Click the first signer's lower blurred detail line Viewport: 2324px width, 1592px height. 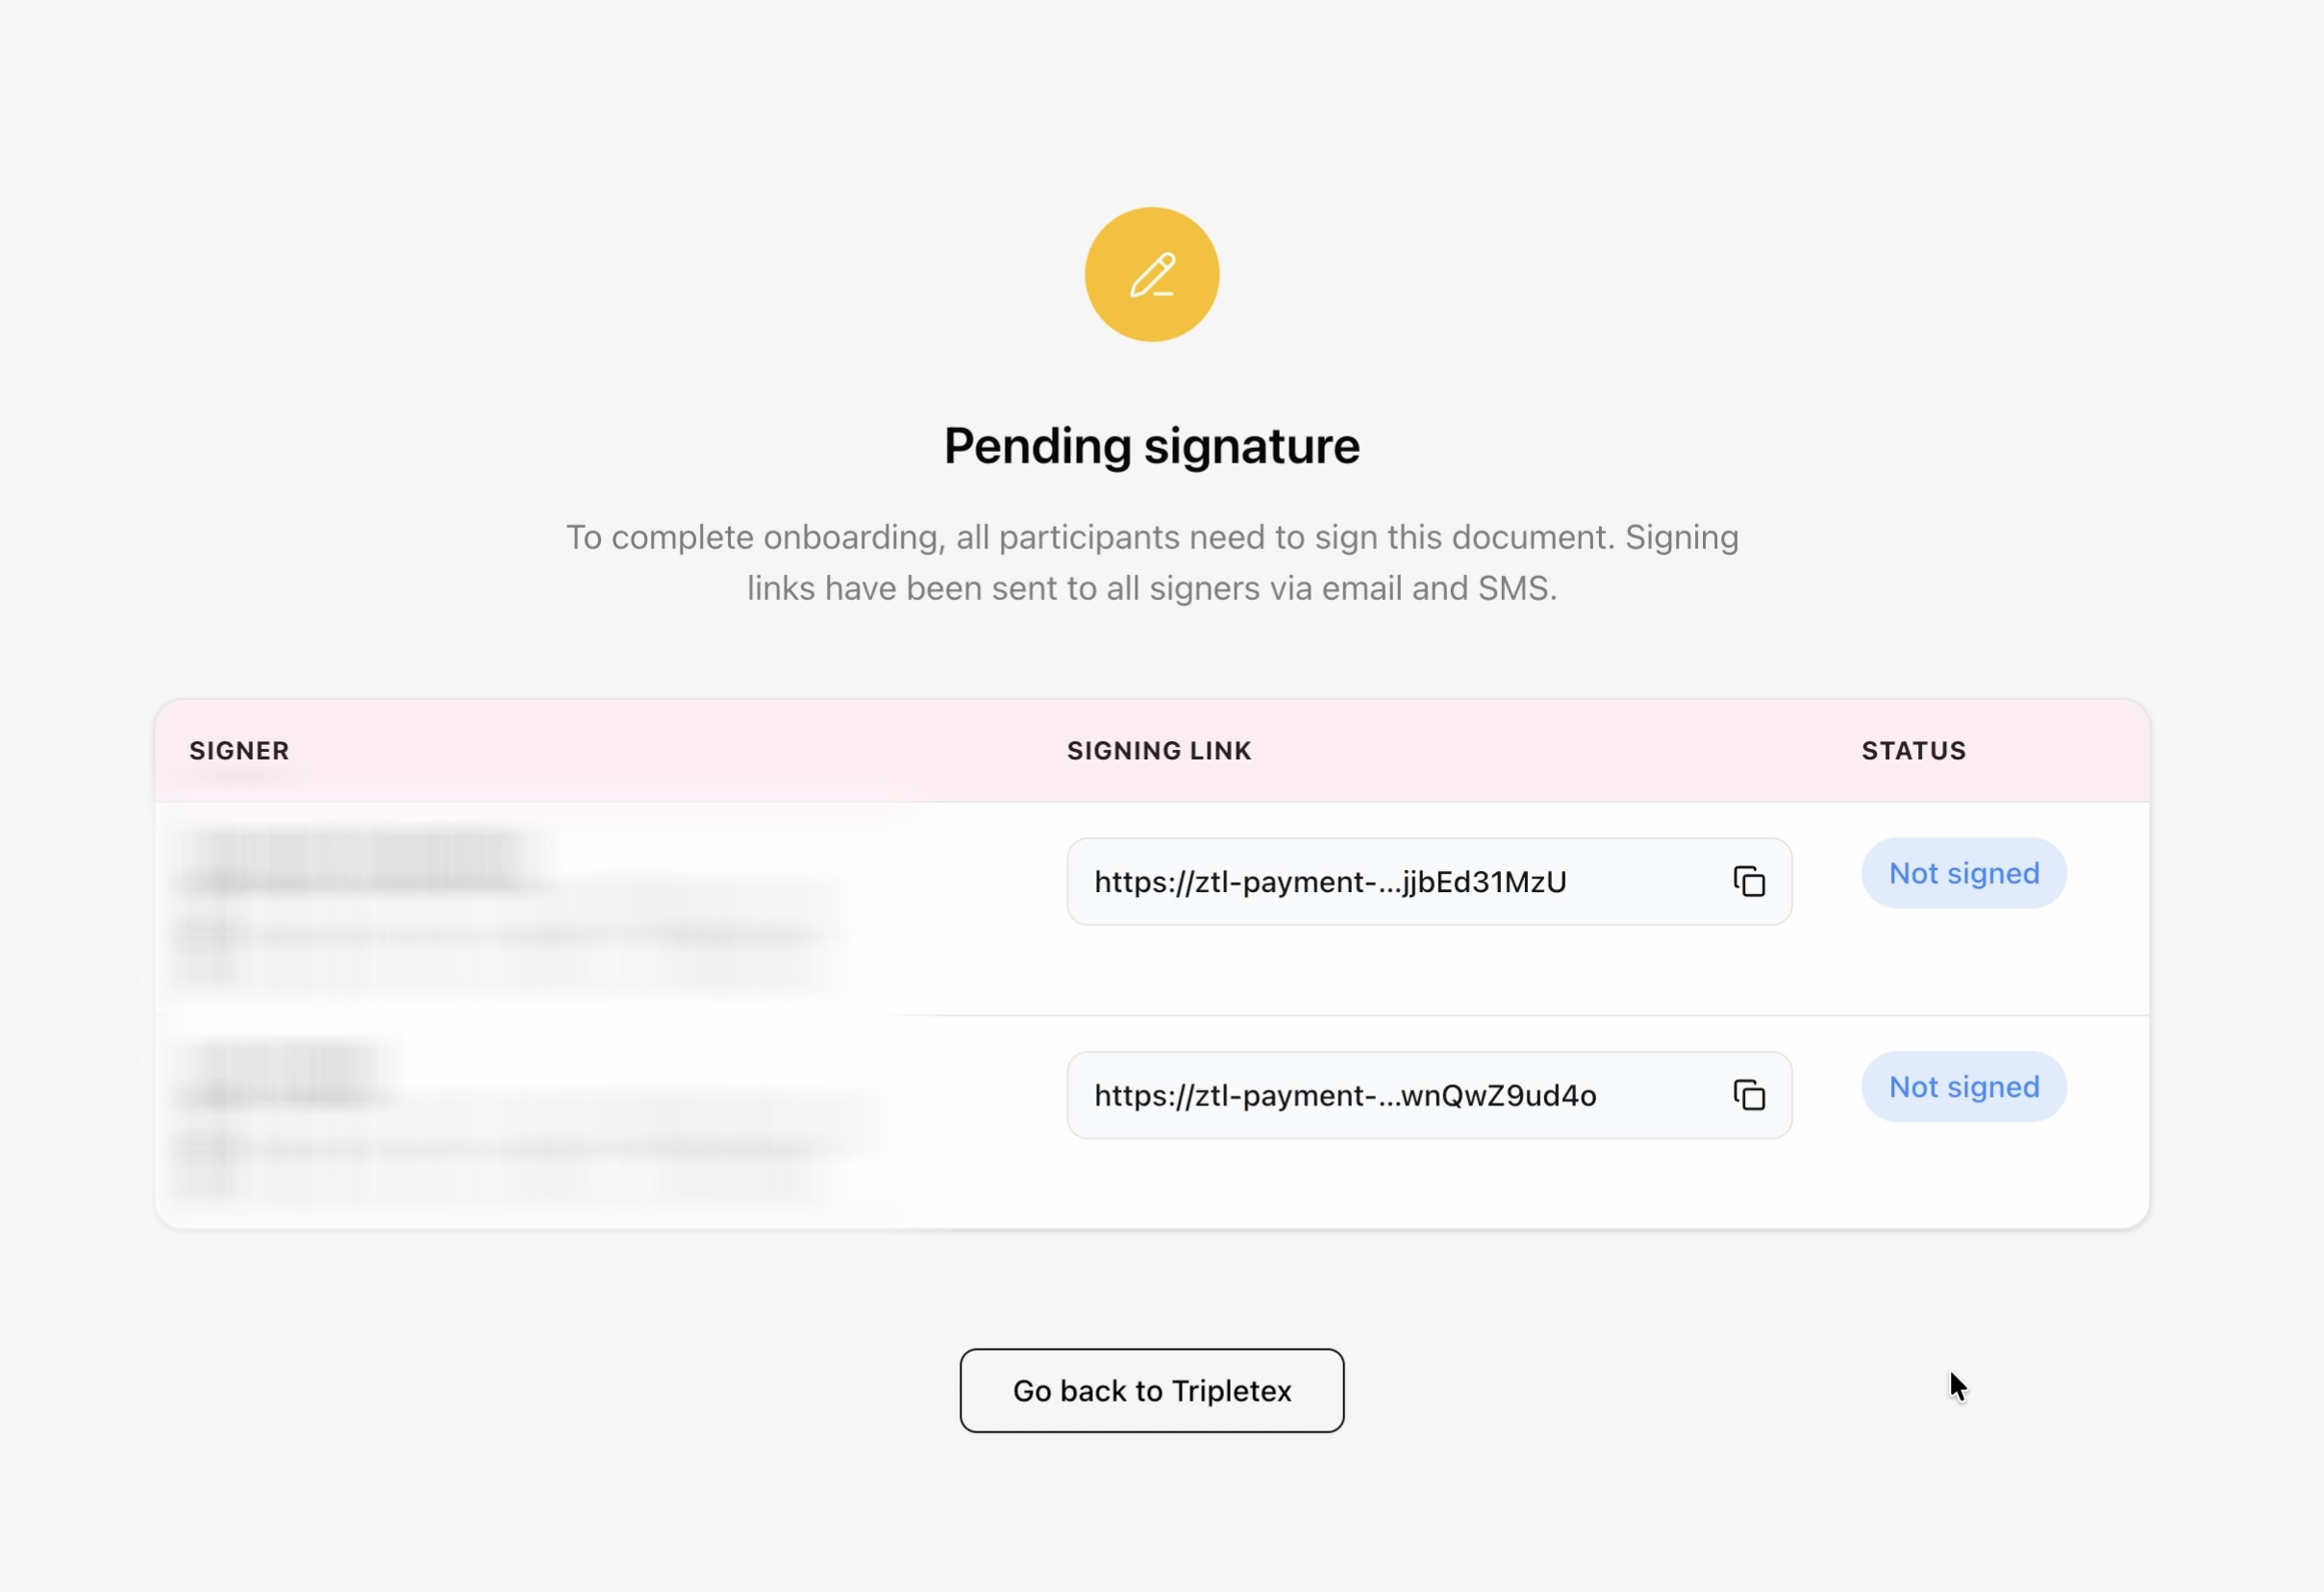pos(500,968)
